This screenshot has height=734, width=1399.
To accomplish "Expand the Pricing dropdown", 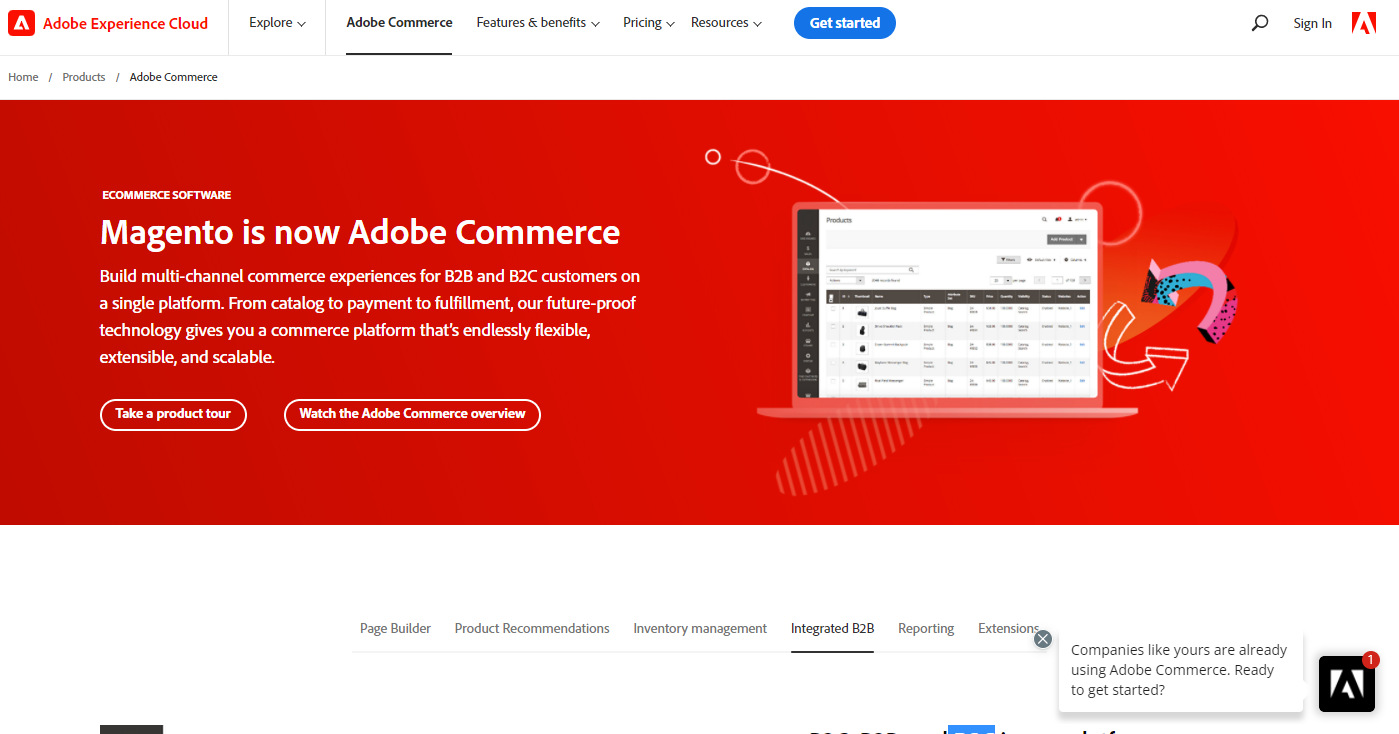I will click(649, 23).
